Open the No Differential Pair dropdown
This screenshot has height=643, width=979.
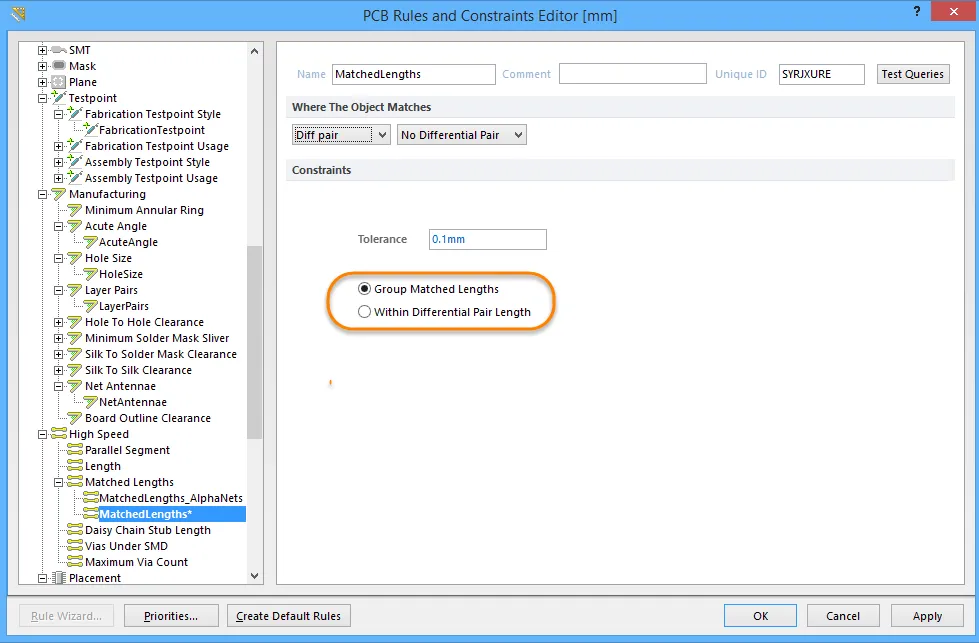(461, 135)
